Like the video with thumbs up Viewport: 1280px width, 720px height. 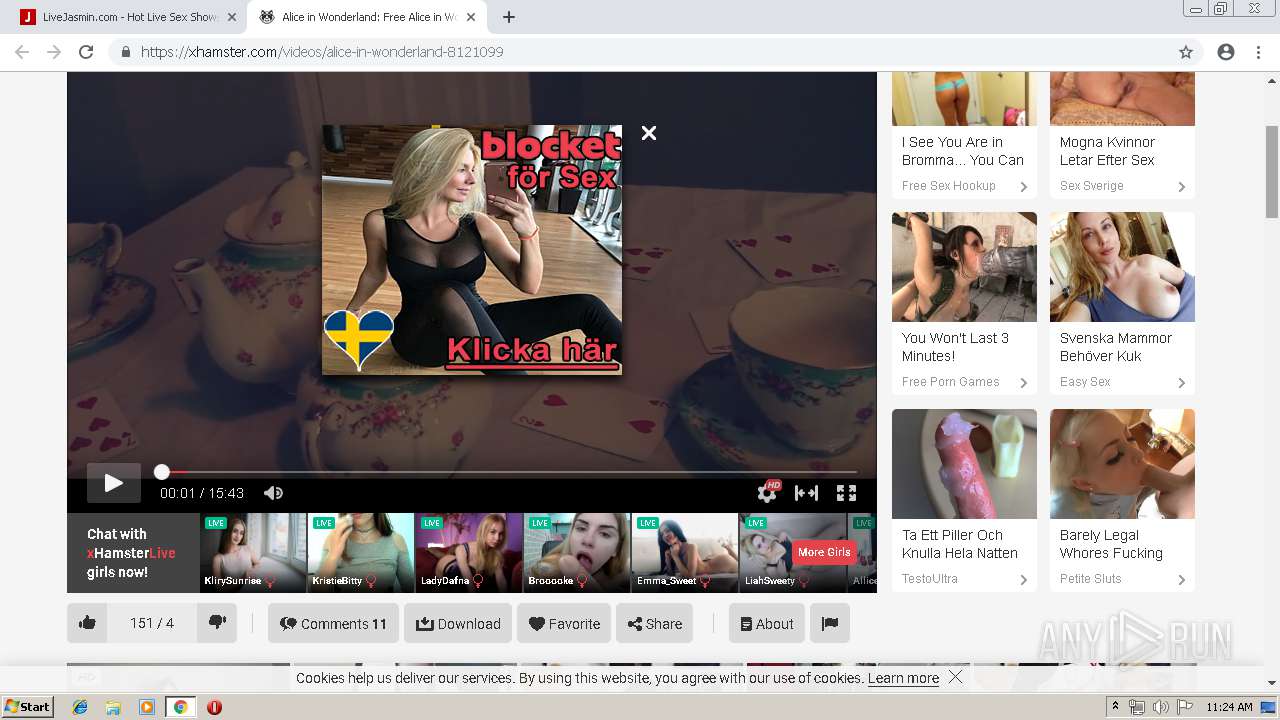click(x=88, y=623)
